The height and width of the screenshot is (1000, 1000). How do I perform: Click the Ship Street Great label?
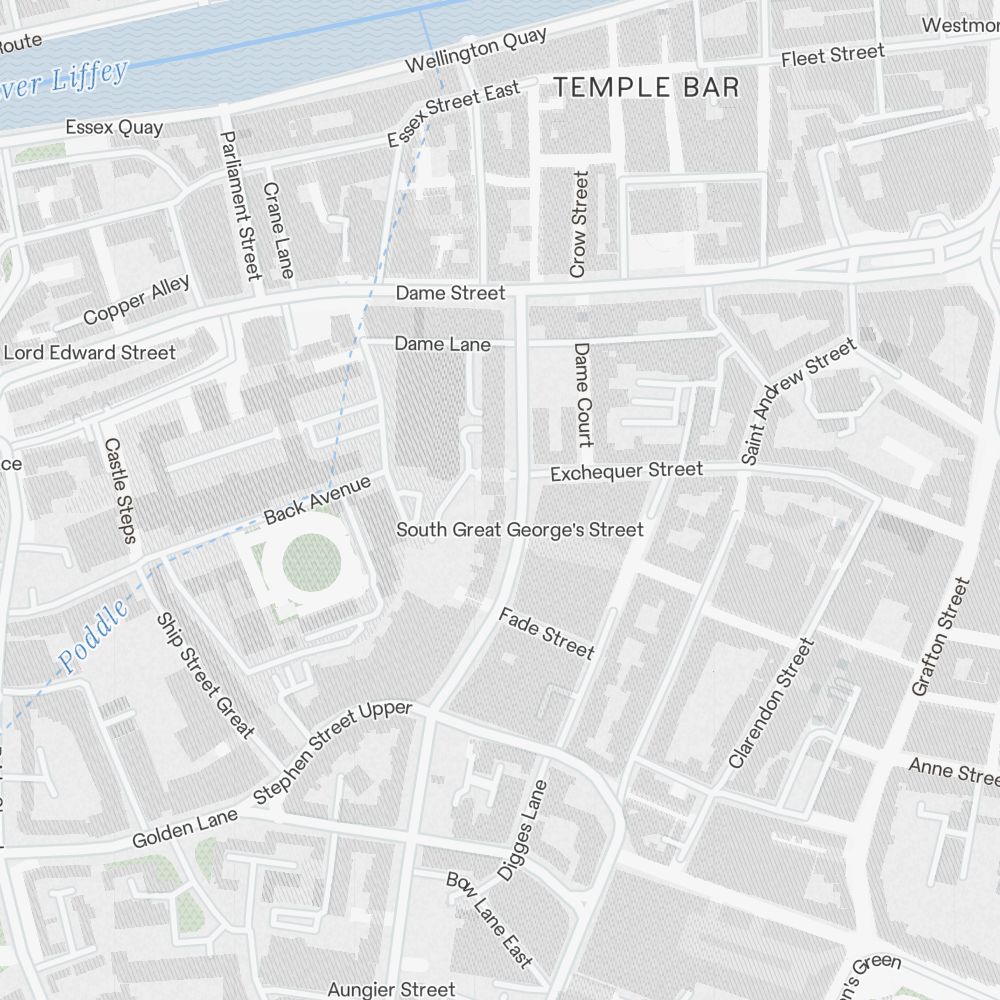coord(206,675)
